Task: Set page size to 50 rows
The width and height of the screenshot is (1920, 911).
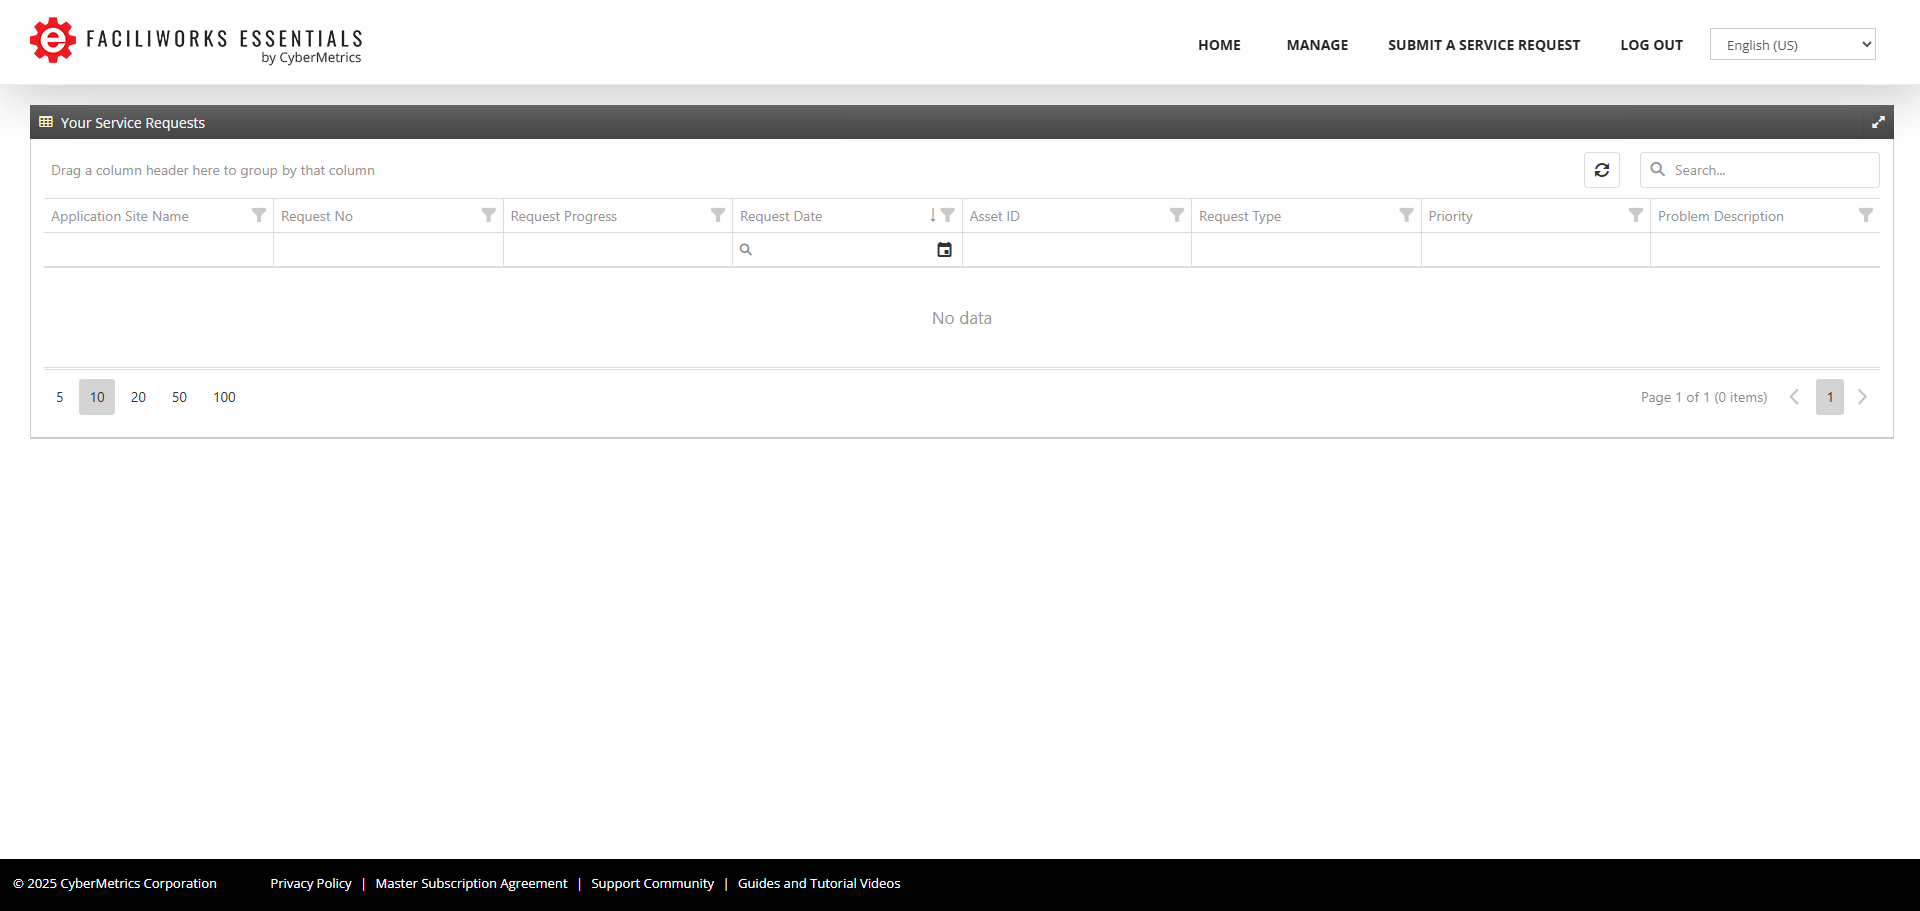Action: (179, 397)
